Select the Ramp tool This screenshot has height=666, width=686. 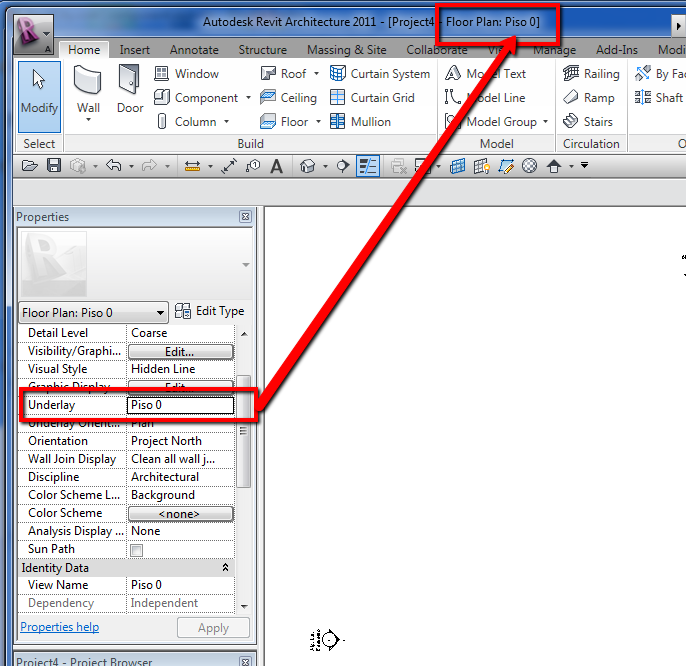click(588, 98)
